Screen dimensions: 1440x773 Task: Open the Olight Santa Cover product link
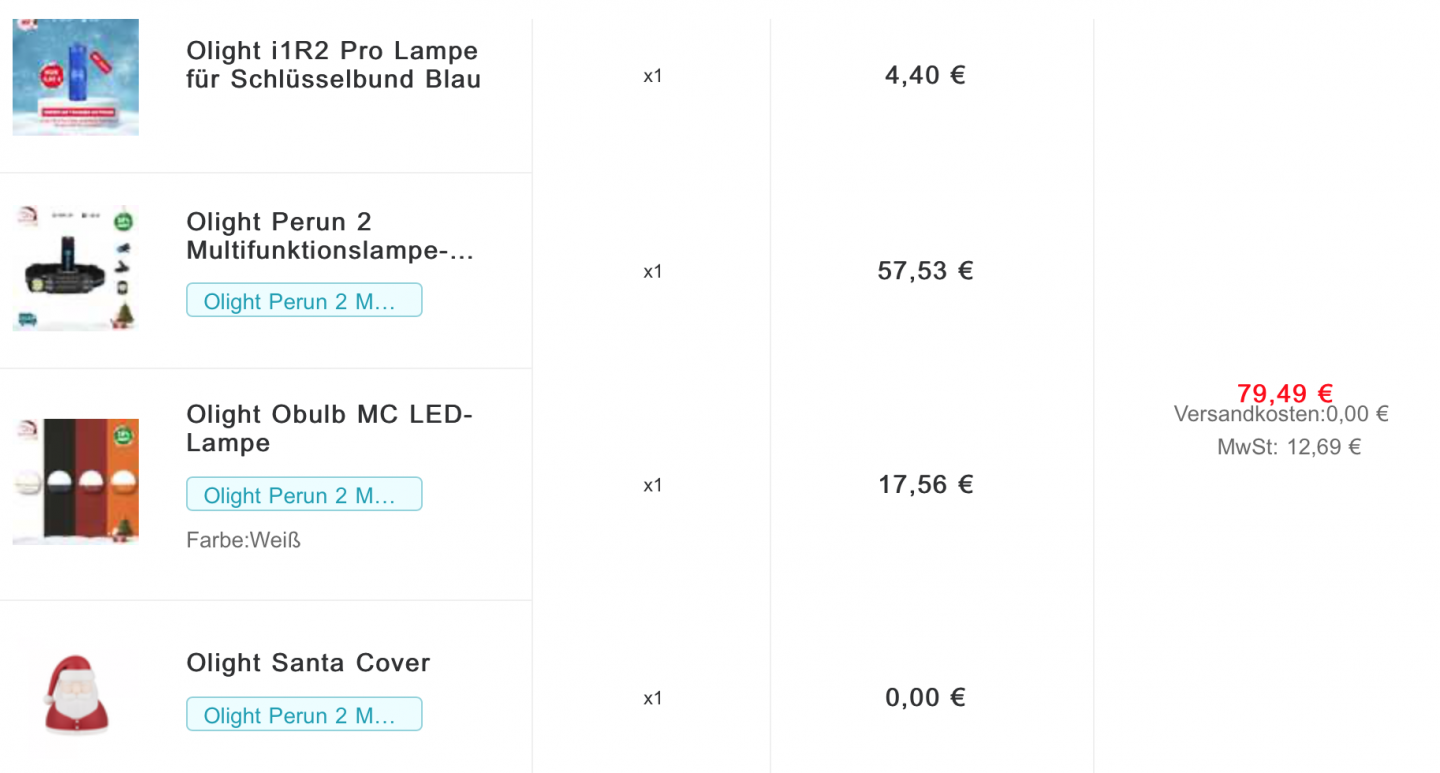(308, 663)
